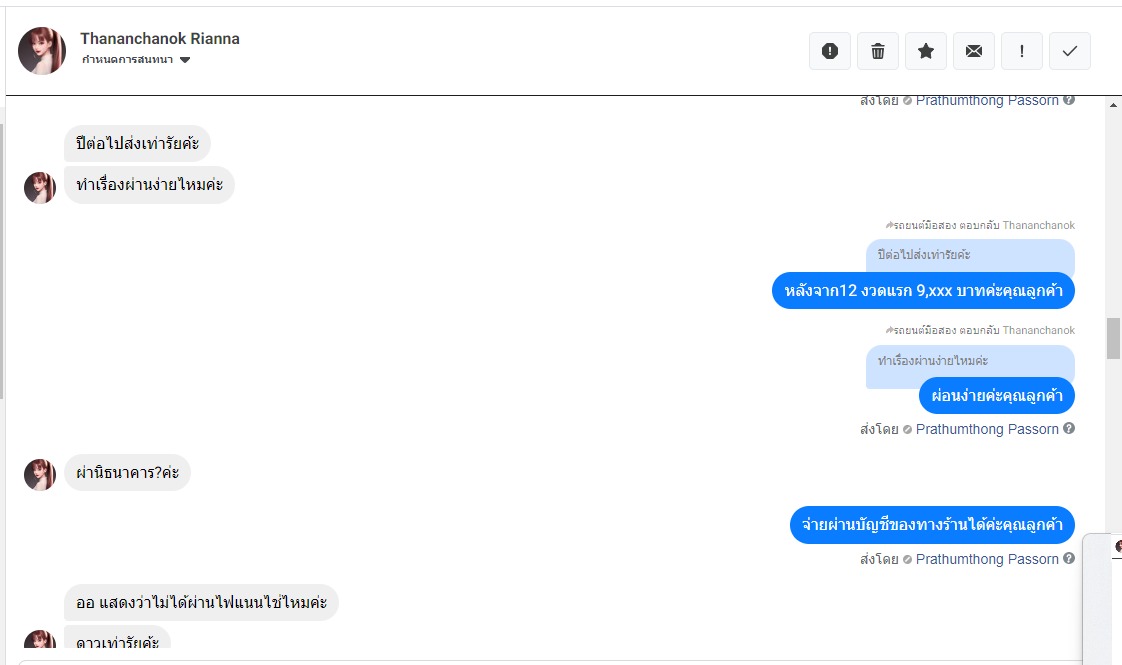Click the chat scrollbar thumb
This screenshot has height=665, width=1122.
tap(1113, 338)
